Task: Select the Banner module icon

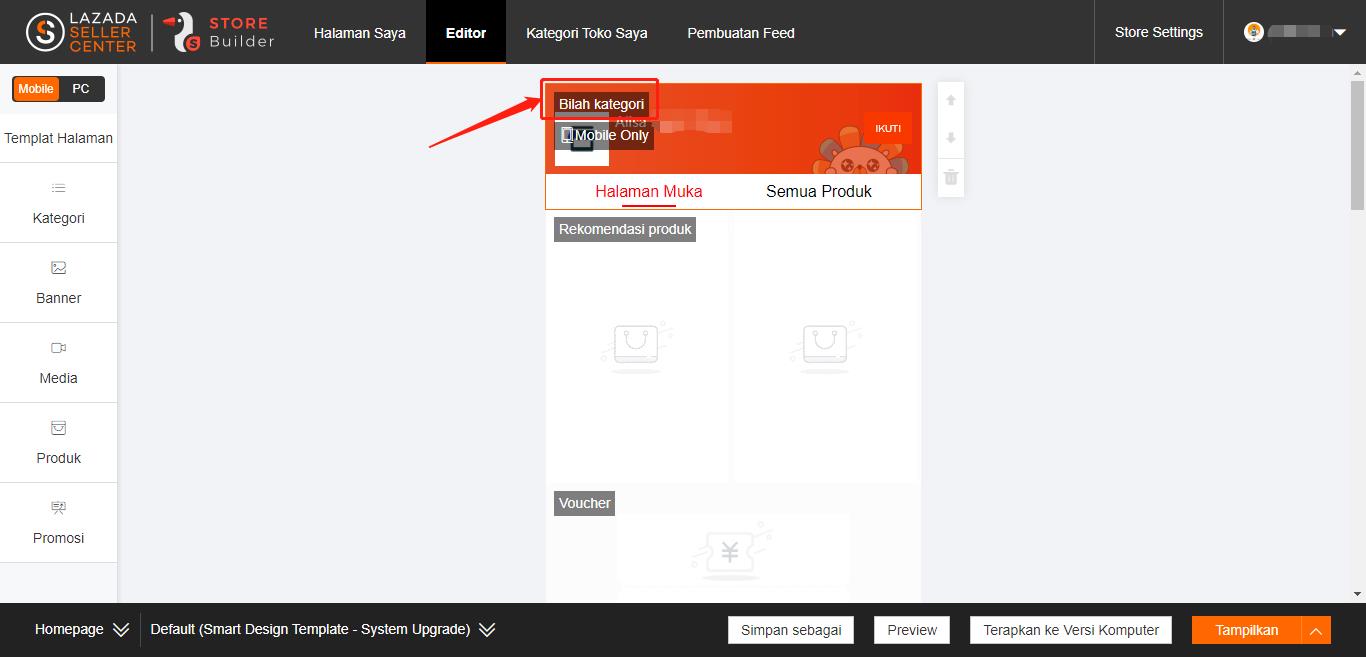Action: (x=58, y=268)
